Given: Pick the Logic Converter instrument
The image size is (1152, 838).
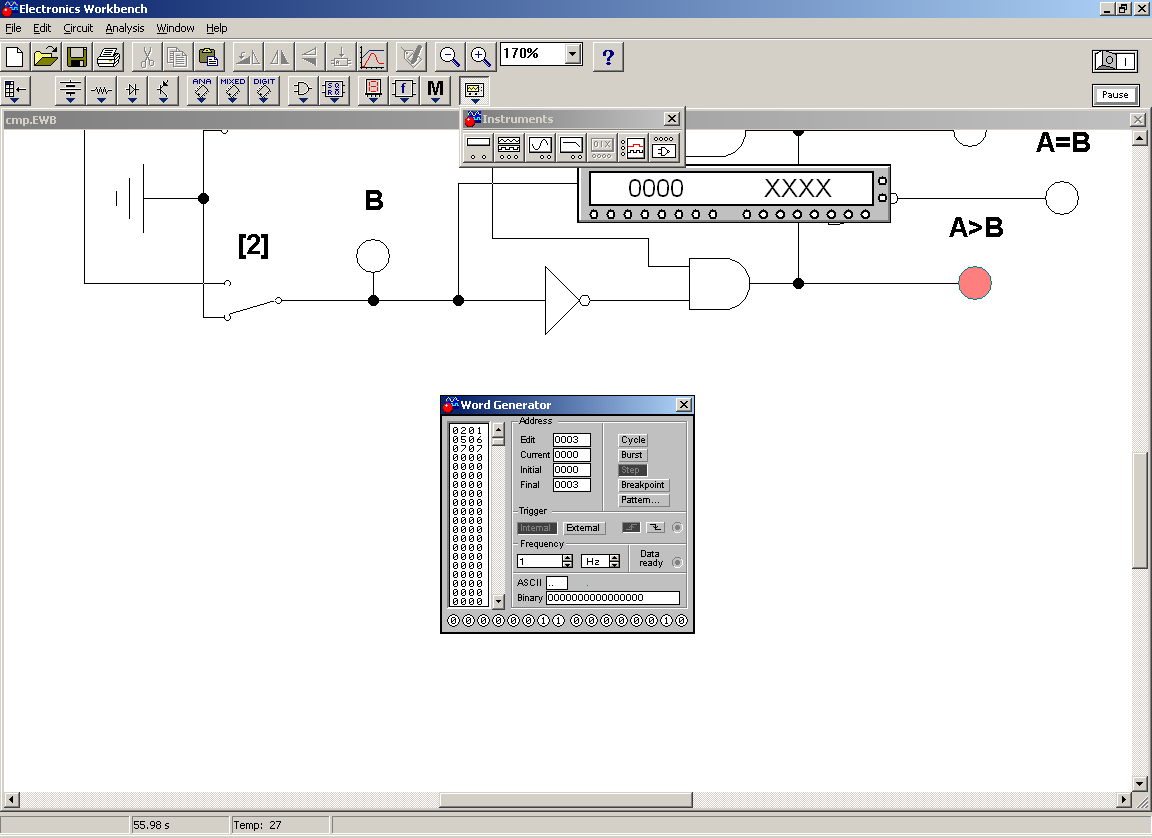Looking at the screenshot, I should [x=664, y=147].
